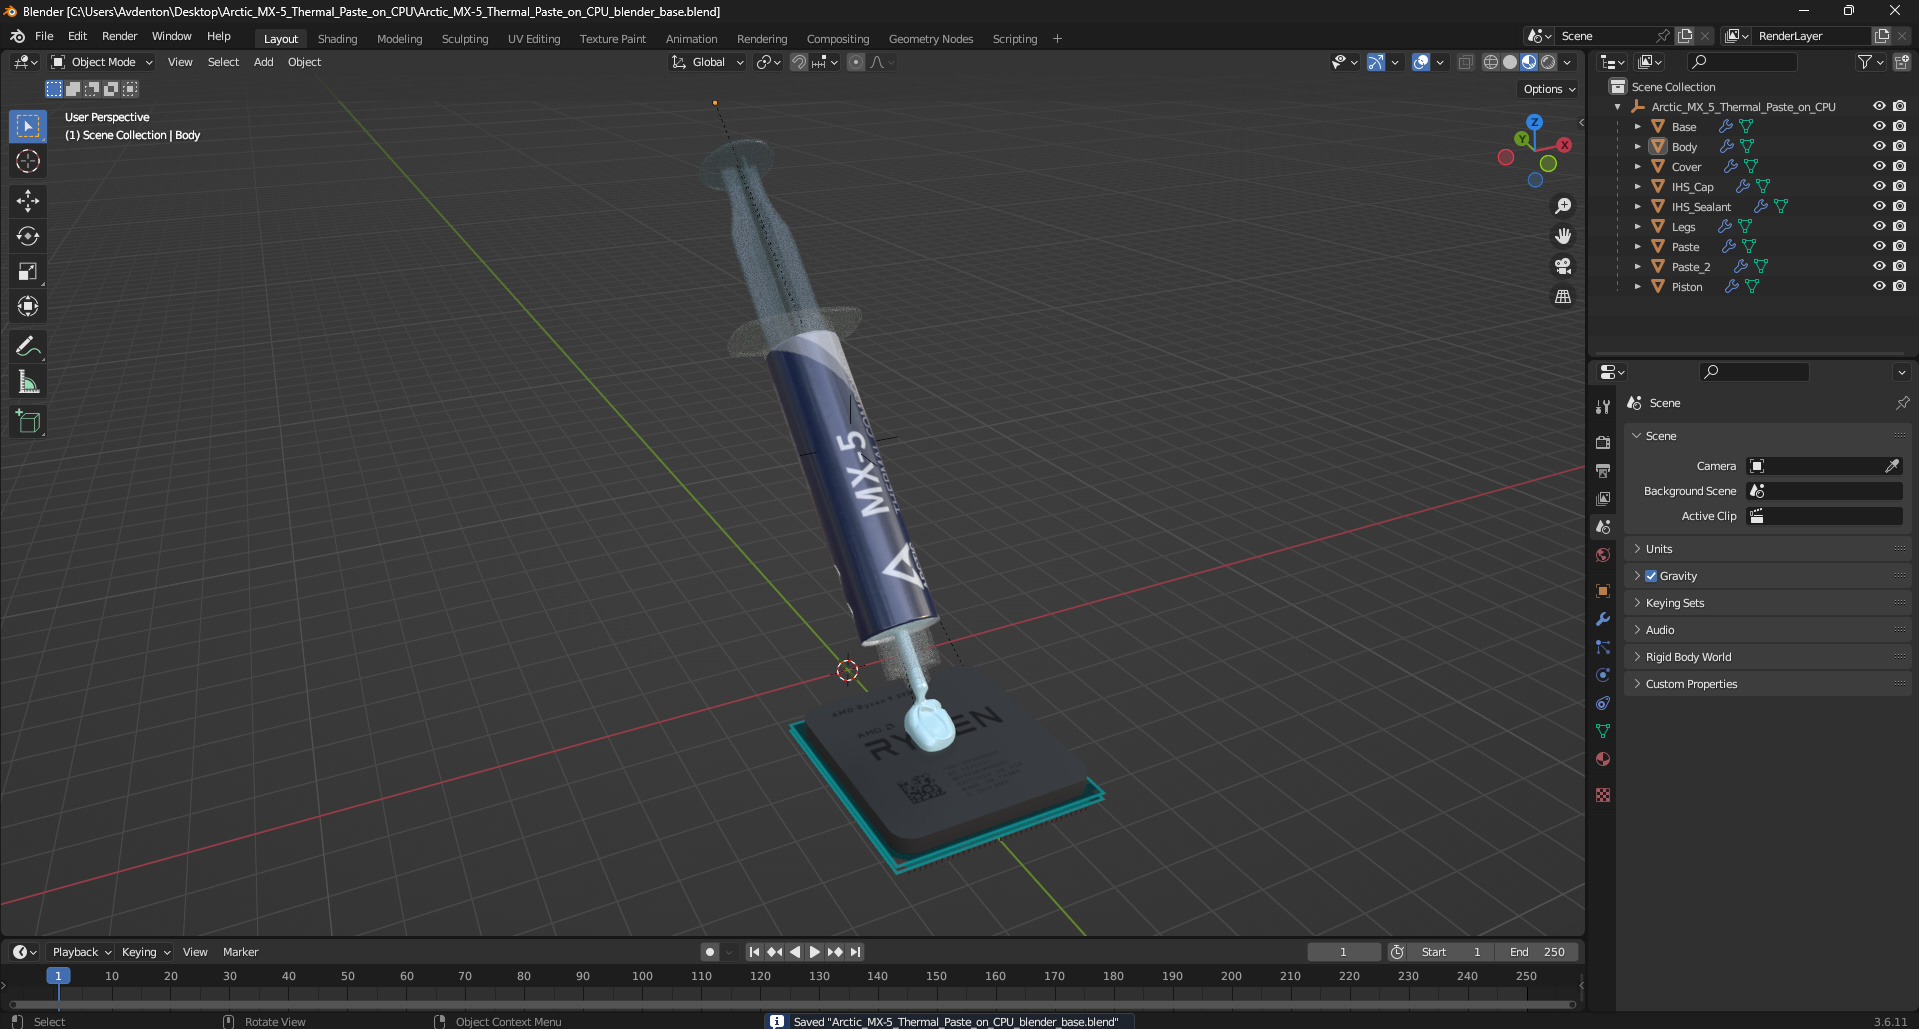Open the Tool properties tab
This screenshot has height=1029, width=1919.
pyautogui.click(x=1603, y=406)
